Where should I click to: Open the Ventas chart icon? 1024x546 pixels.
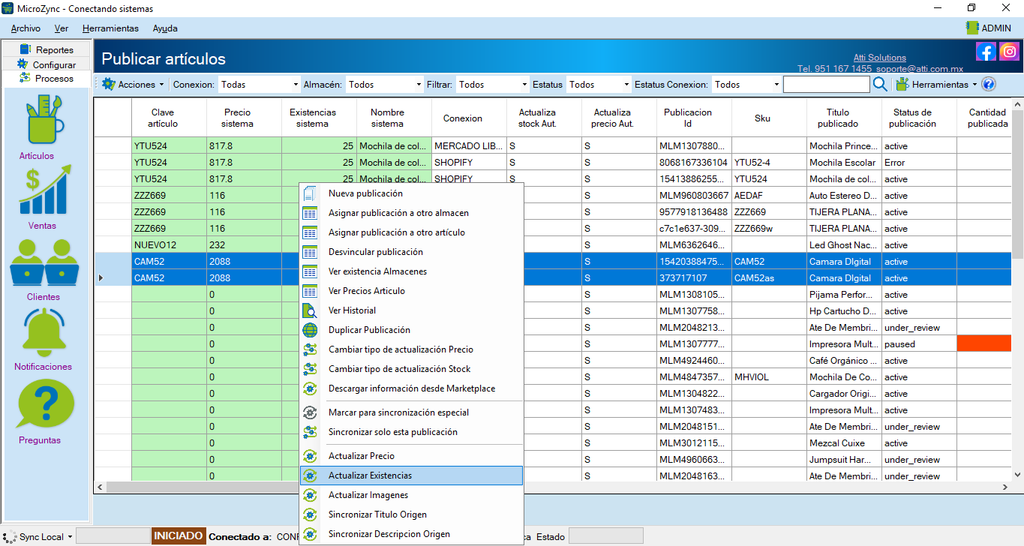(44, 190)
